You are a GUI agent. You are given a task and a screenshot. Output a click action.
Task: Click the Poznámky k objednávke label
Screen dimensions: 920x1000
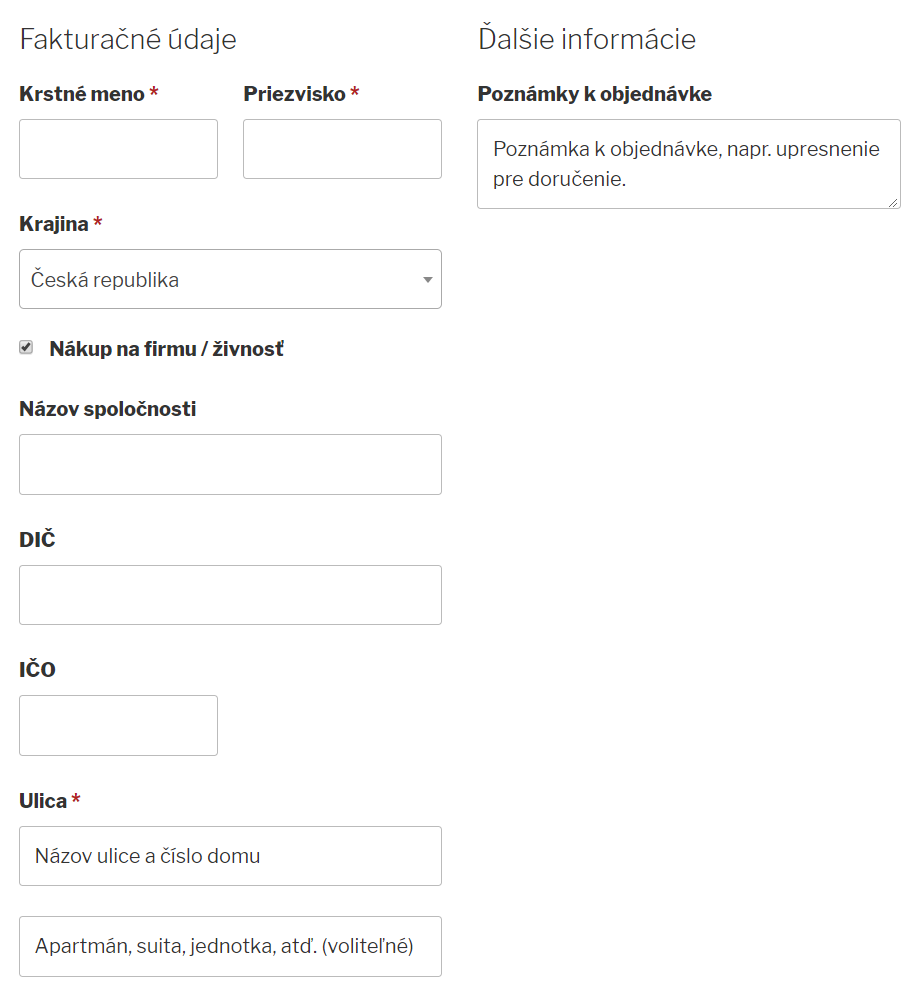[x=594, y=94]
